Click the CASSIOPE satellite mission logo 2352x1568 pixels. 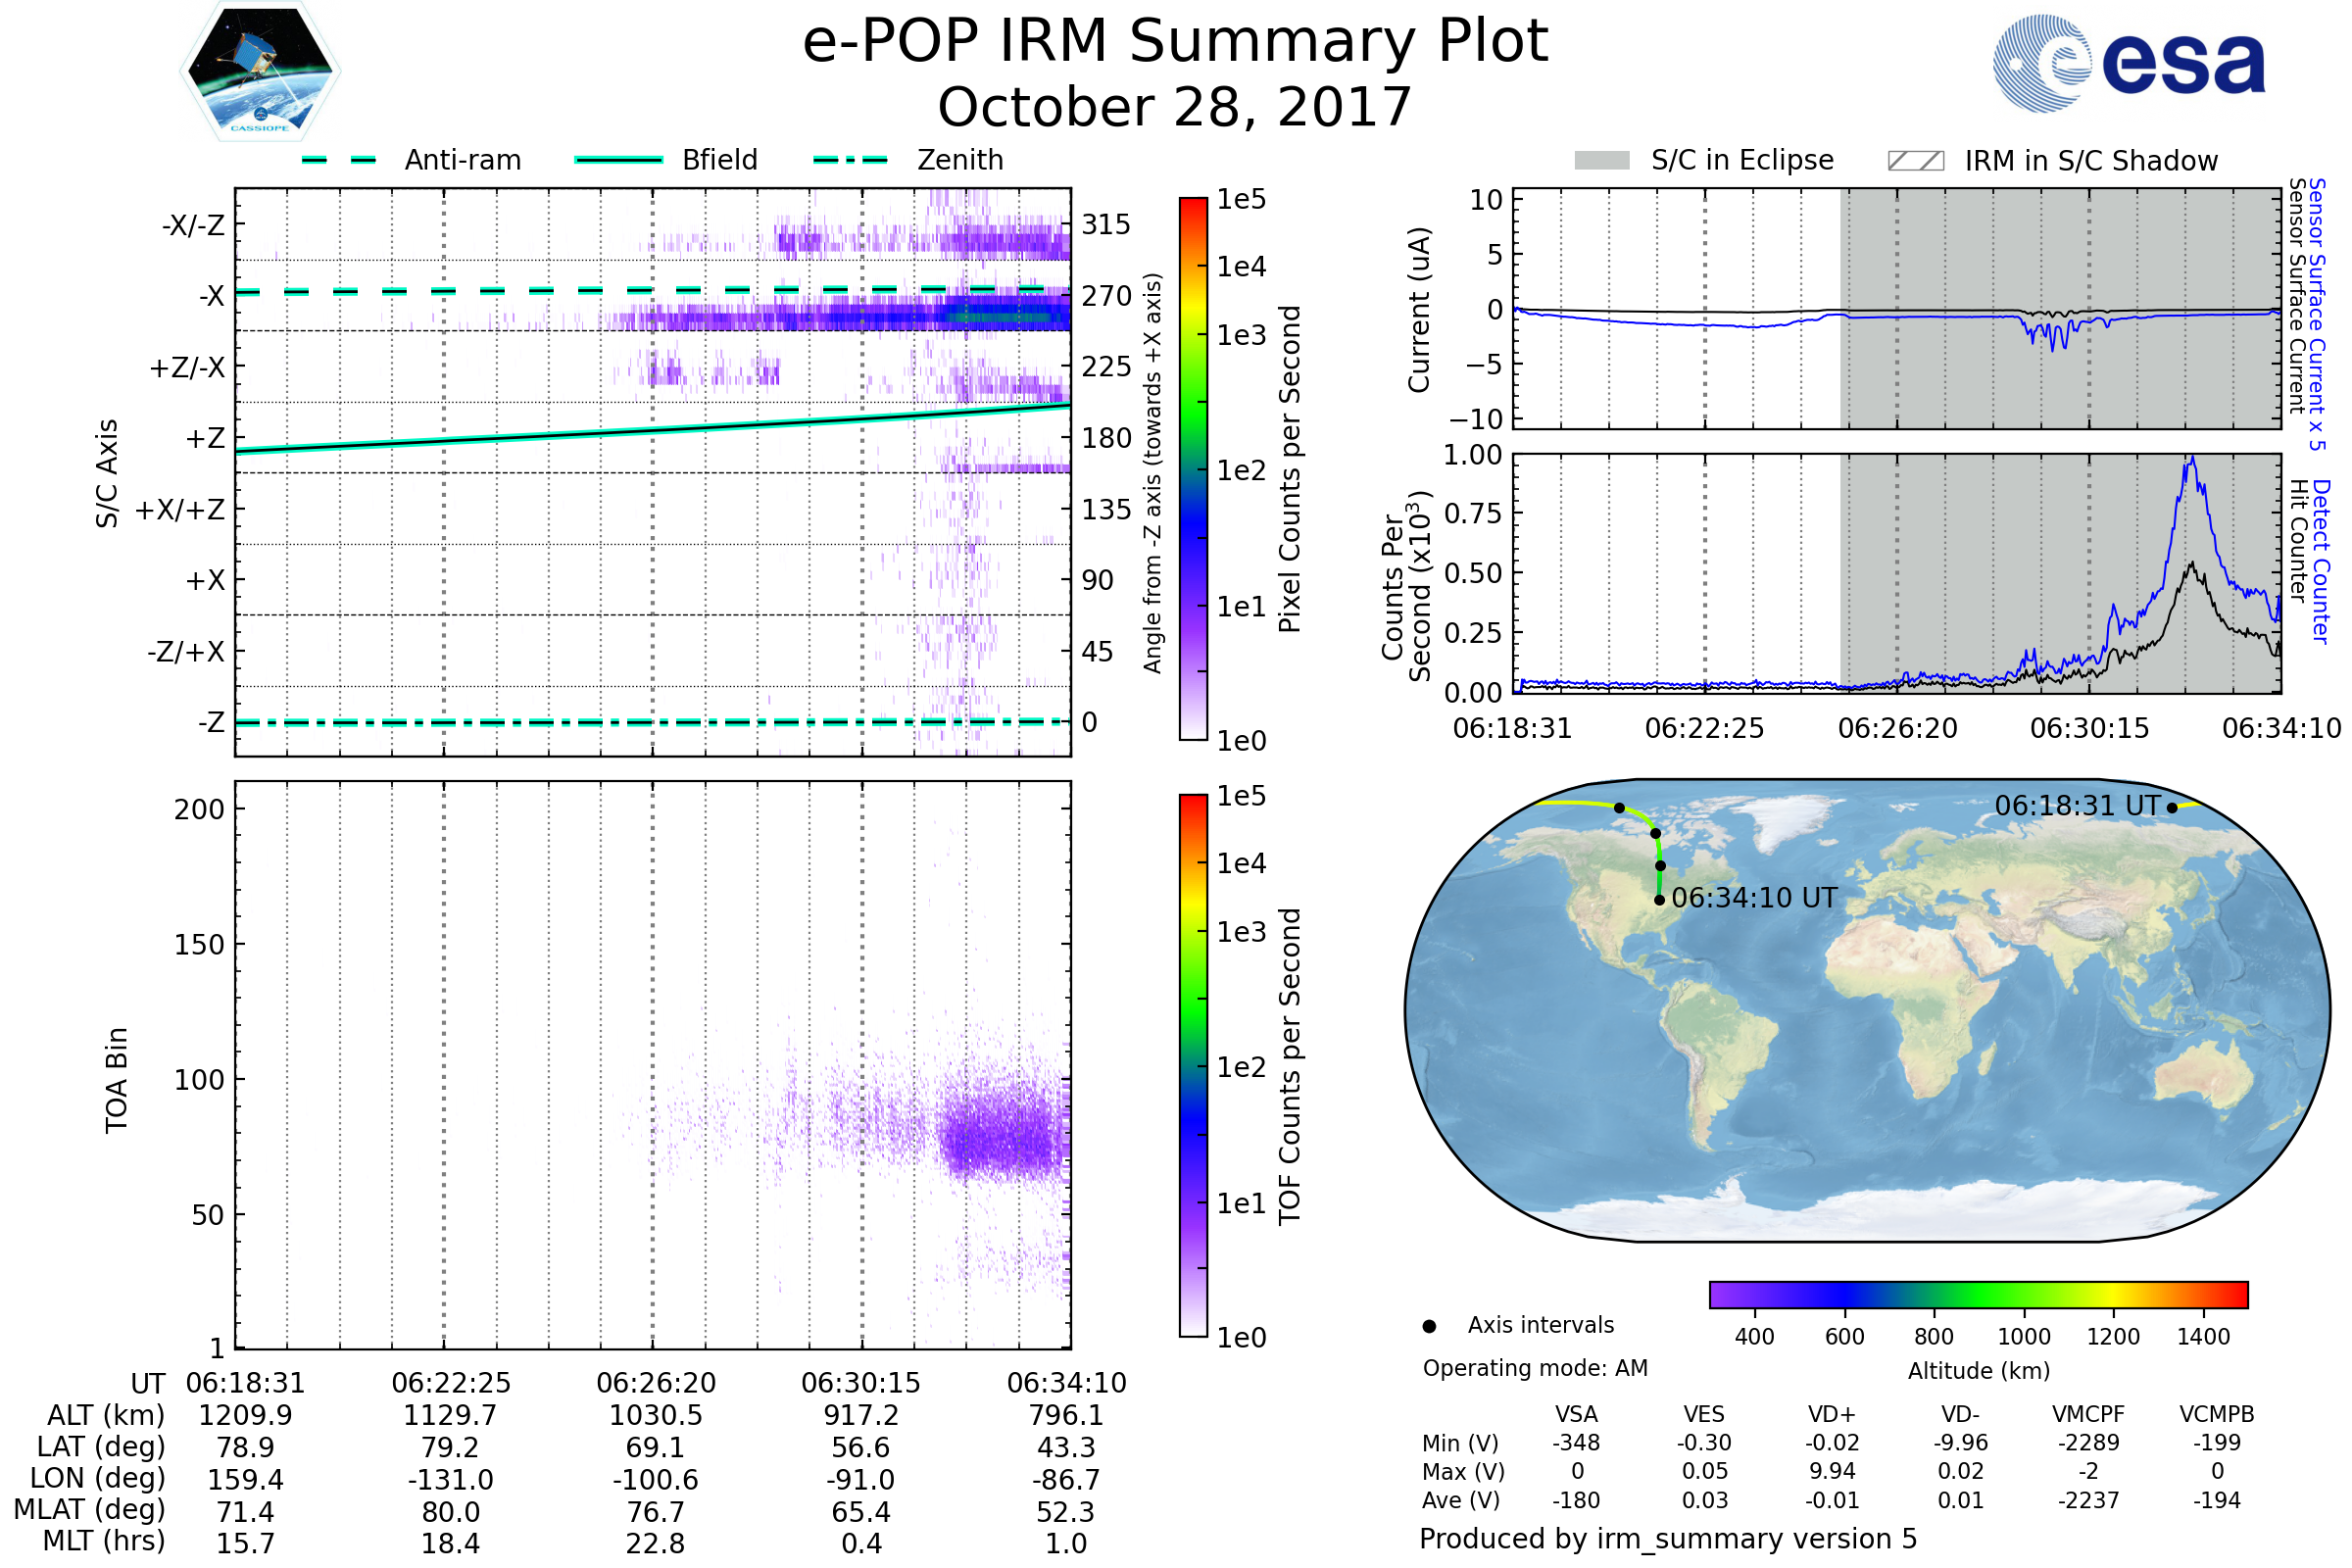click(260, 72)
